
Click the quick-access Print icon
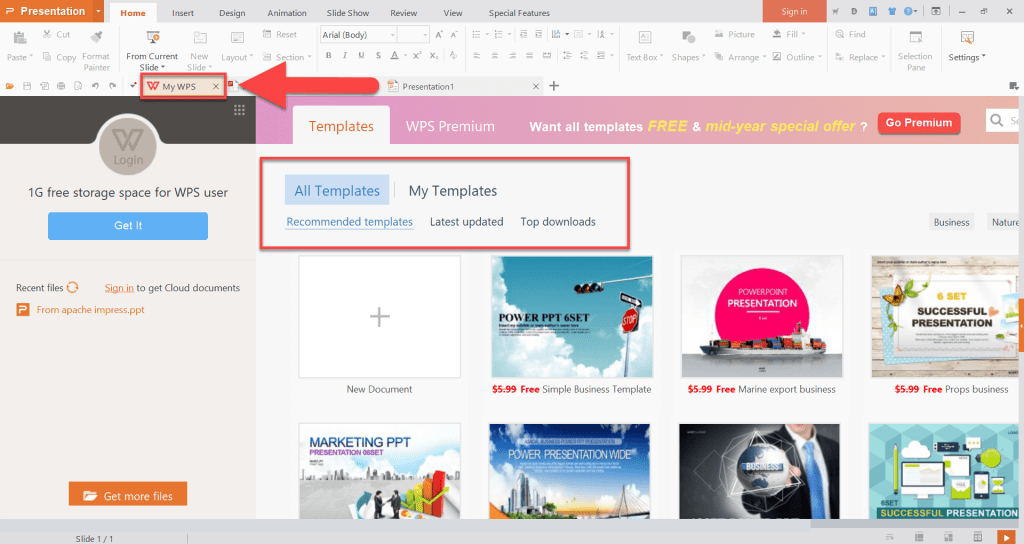[61, 86]
